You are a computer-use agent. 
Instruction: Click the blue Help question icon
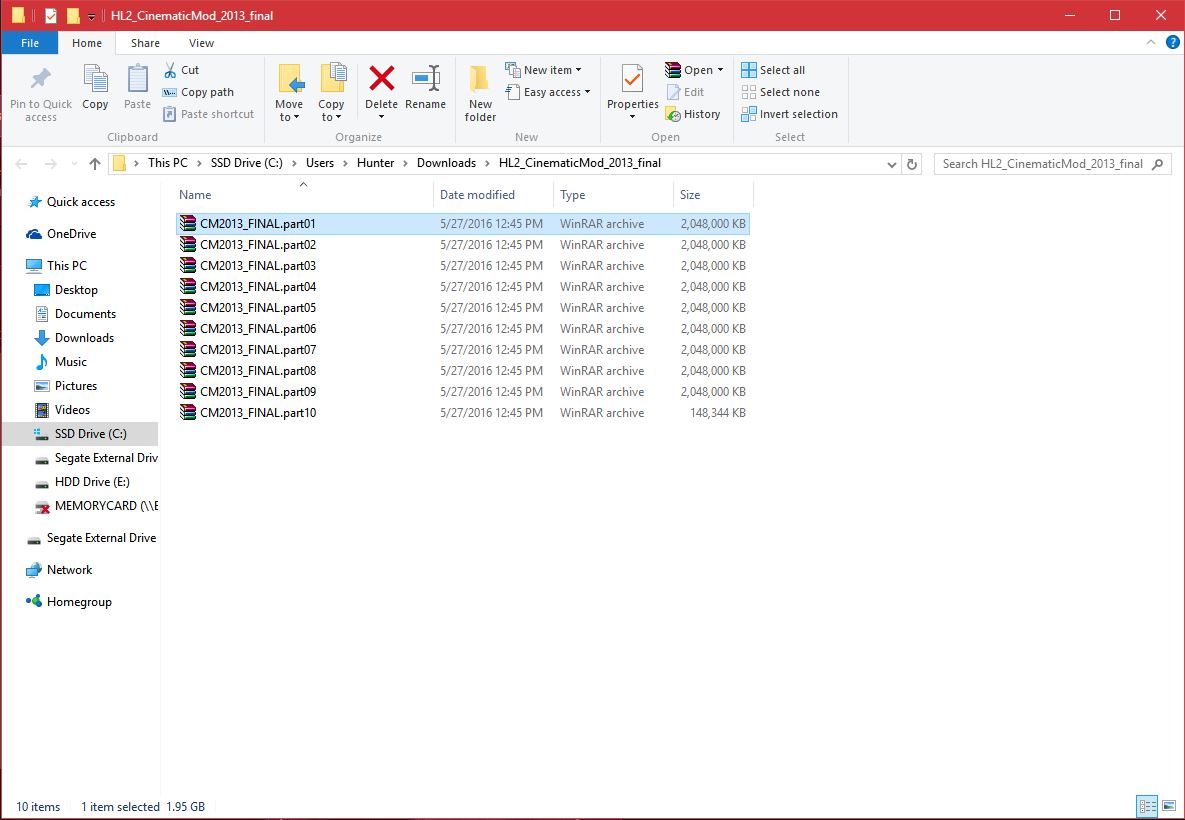[1172, 42]
